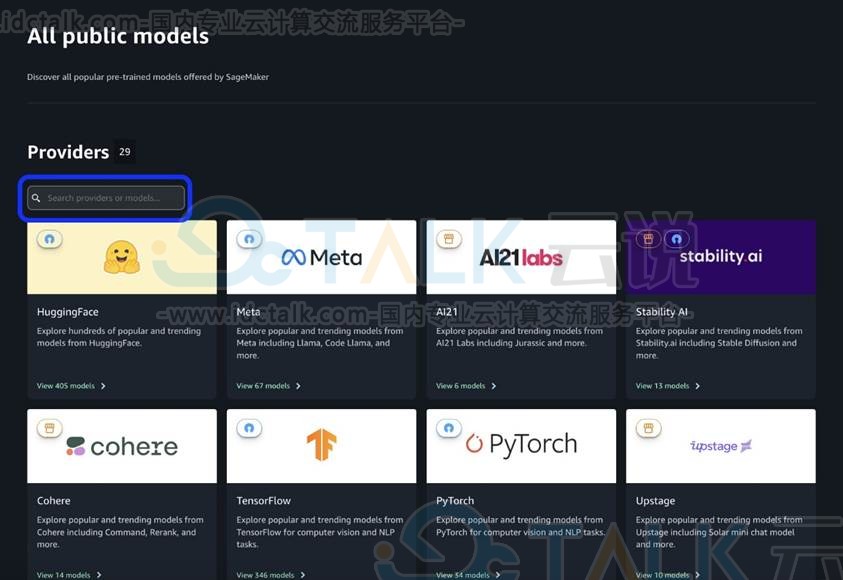
Task: Open the cohere logo thumbnail
Action: pos(122,446)
